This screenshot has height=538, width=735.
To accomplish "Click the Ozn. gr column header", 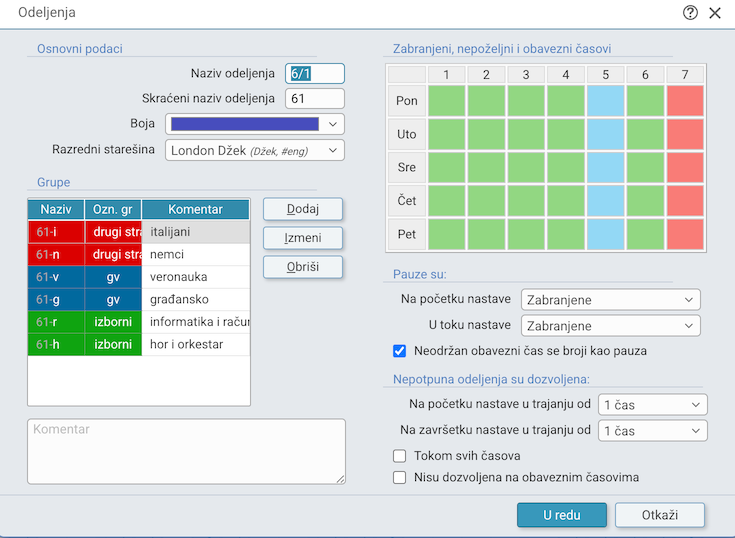I will tap(113, 209).
